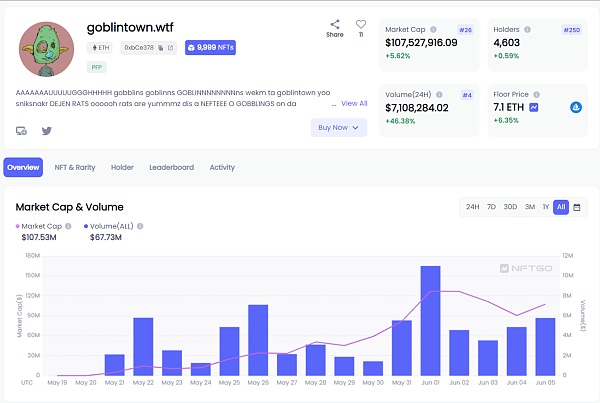Image resolution: width=600 pixels, height=403 pixels.
Task: Select the 24H time range
Action: (x=473, y=207)
